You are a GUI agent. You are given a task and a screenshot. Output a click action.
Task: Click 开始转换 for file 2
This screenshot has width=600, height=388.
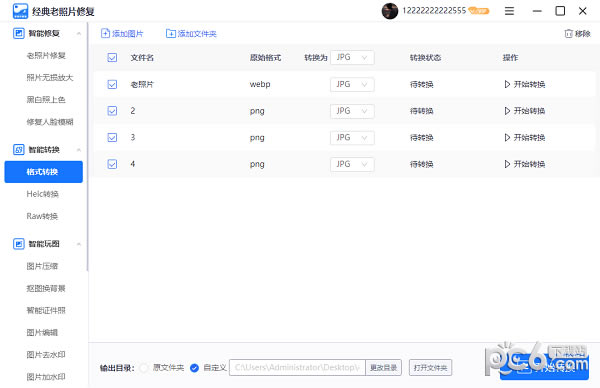tap(525, 111)
